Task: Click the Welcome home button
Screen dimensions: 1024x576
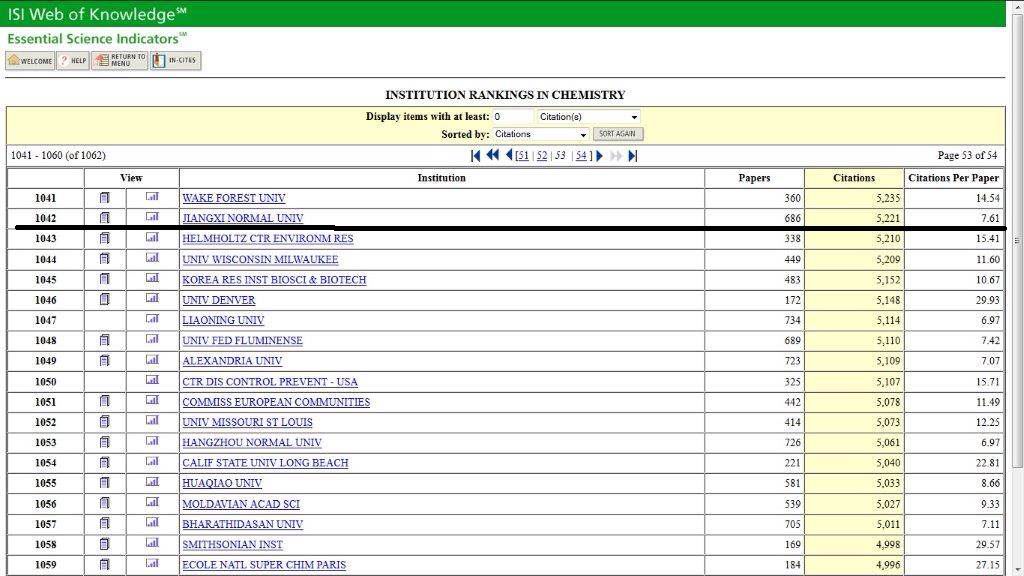Action: 30,61
